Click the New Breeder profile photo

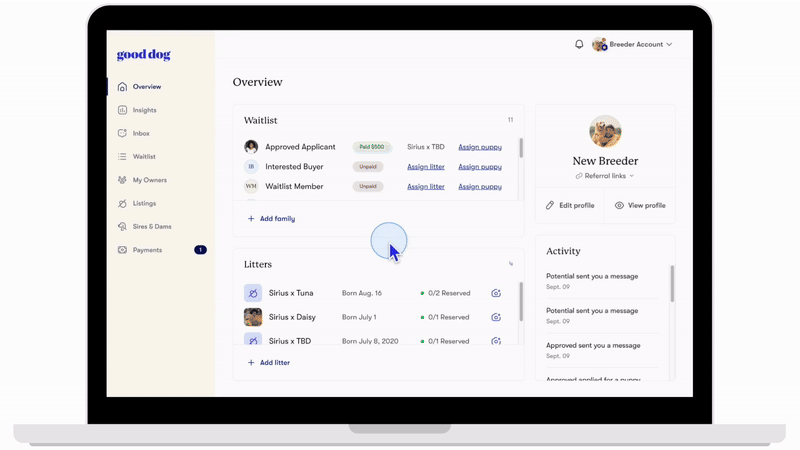(x=605, y=131)
